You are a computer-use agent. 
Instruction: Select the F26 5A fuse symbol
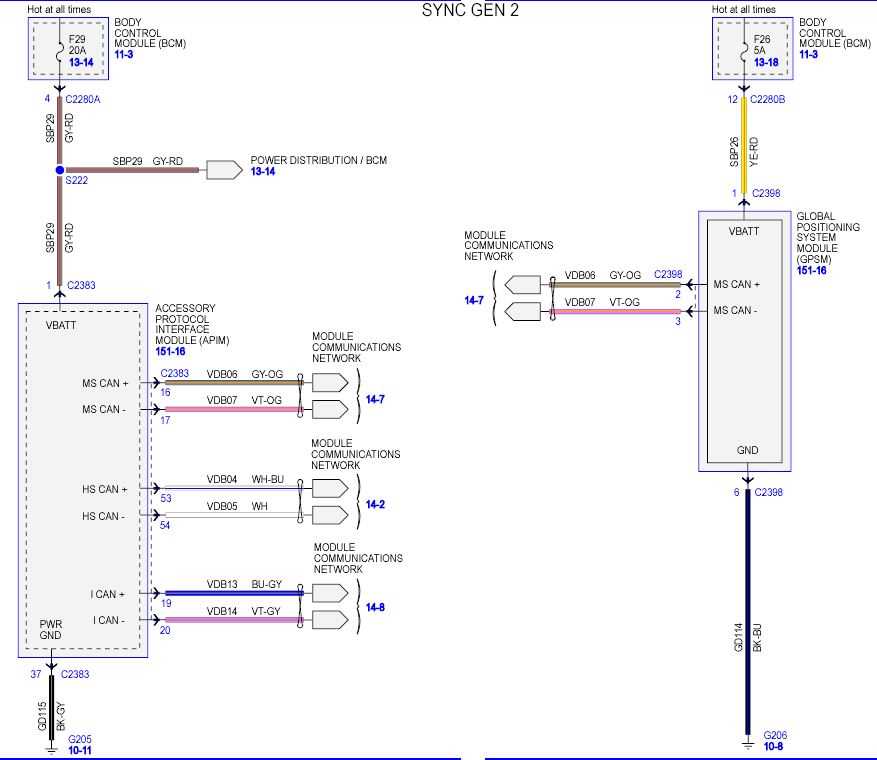(x=744, y=52)
